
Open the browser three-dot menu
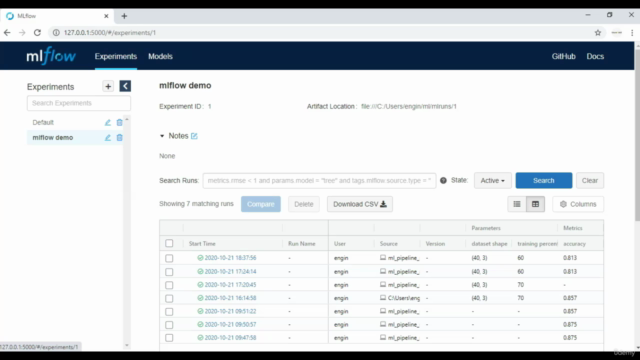632,33
